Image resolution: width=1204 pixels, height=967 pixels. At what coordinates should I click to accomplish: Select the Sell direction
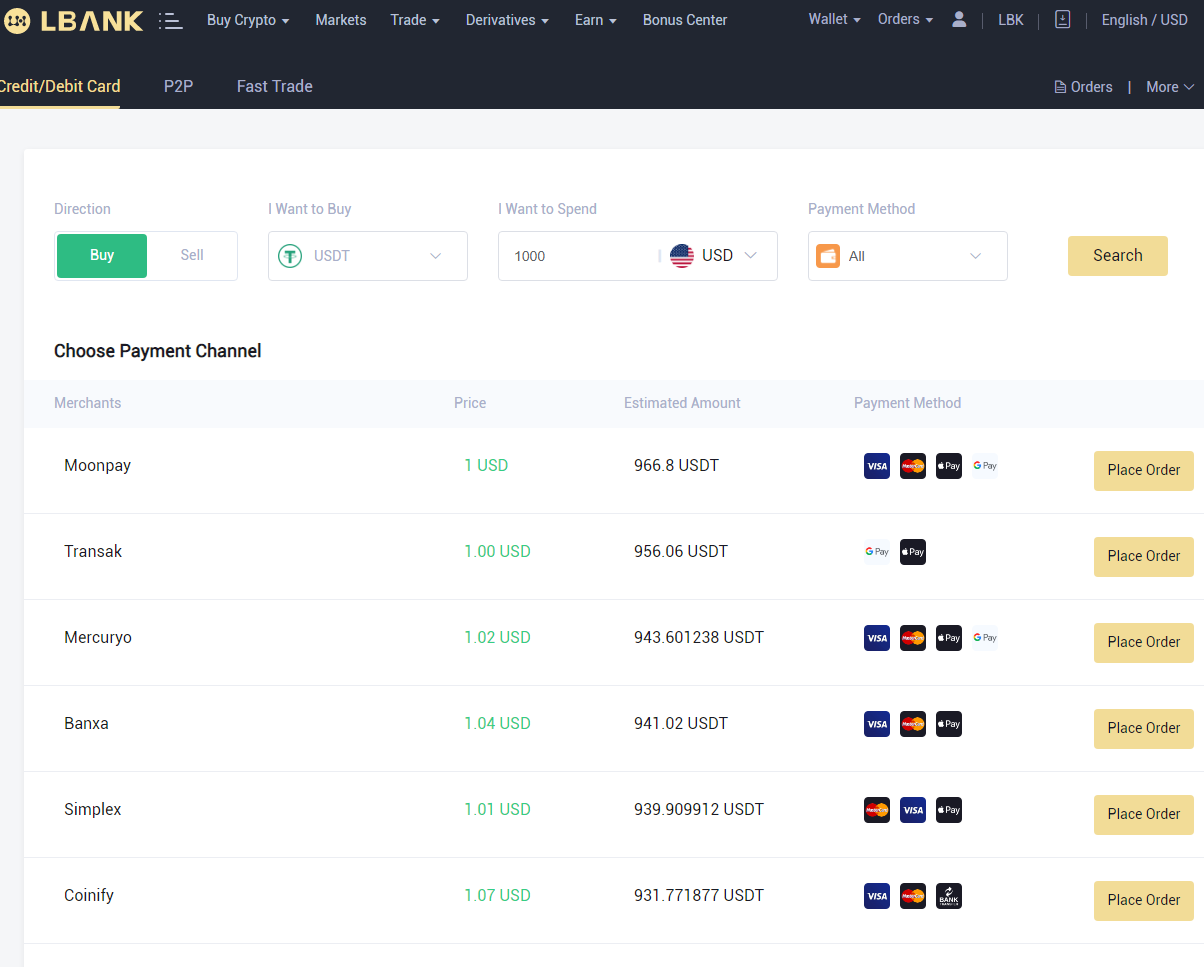tap(192, 256)
